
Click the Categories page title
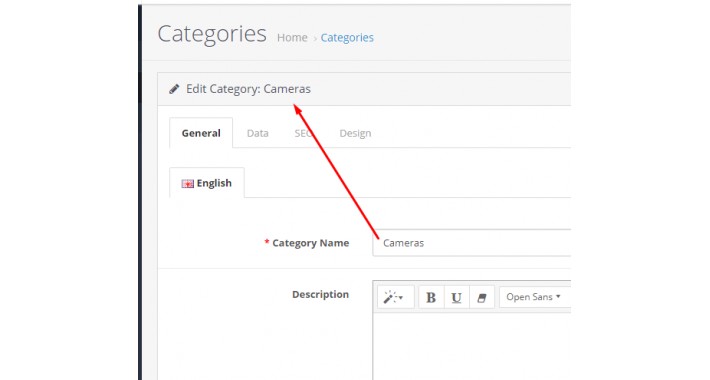212,34
